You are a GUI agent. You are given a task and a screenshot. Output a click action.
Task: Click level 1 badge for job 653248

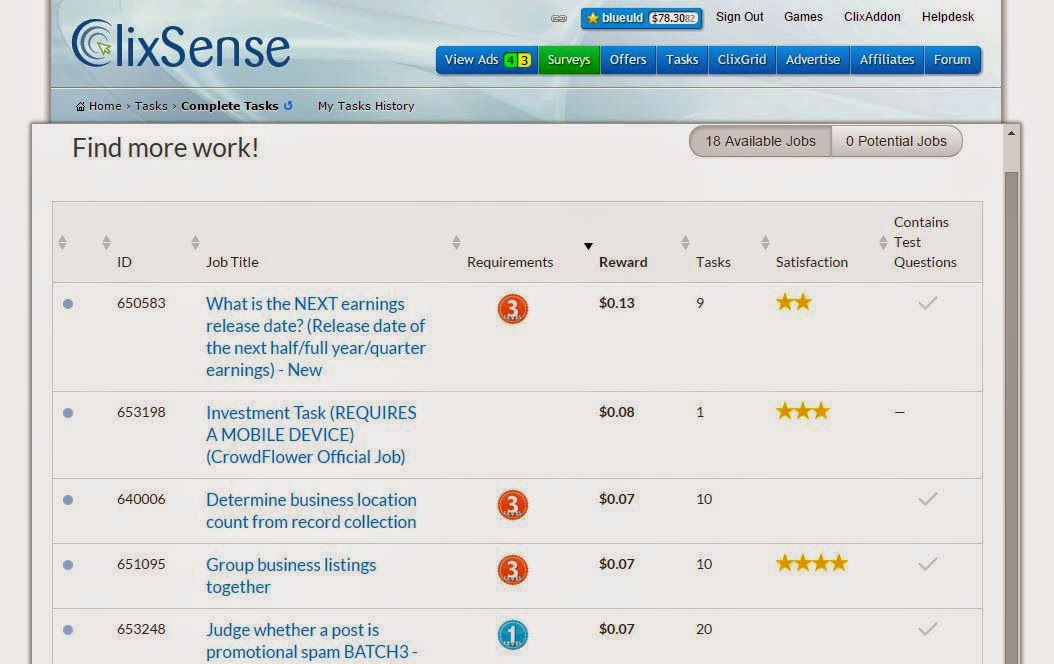click(512, 635)
